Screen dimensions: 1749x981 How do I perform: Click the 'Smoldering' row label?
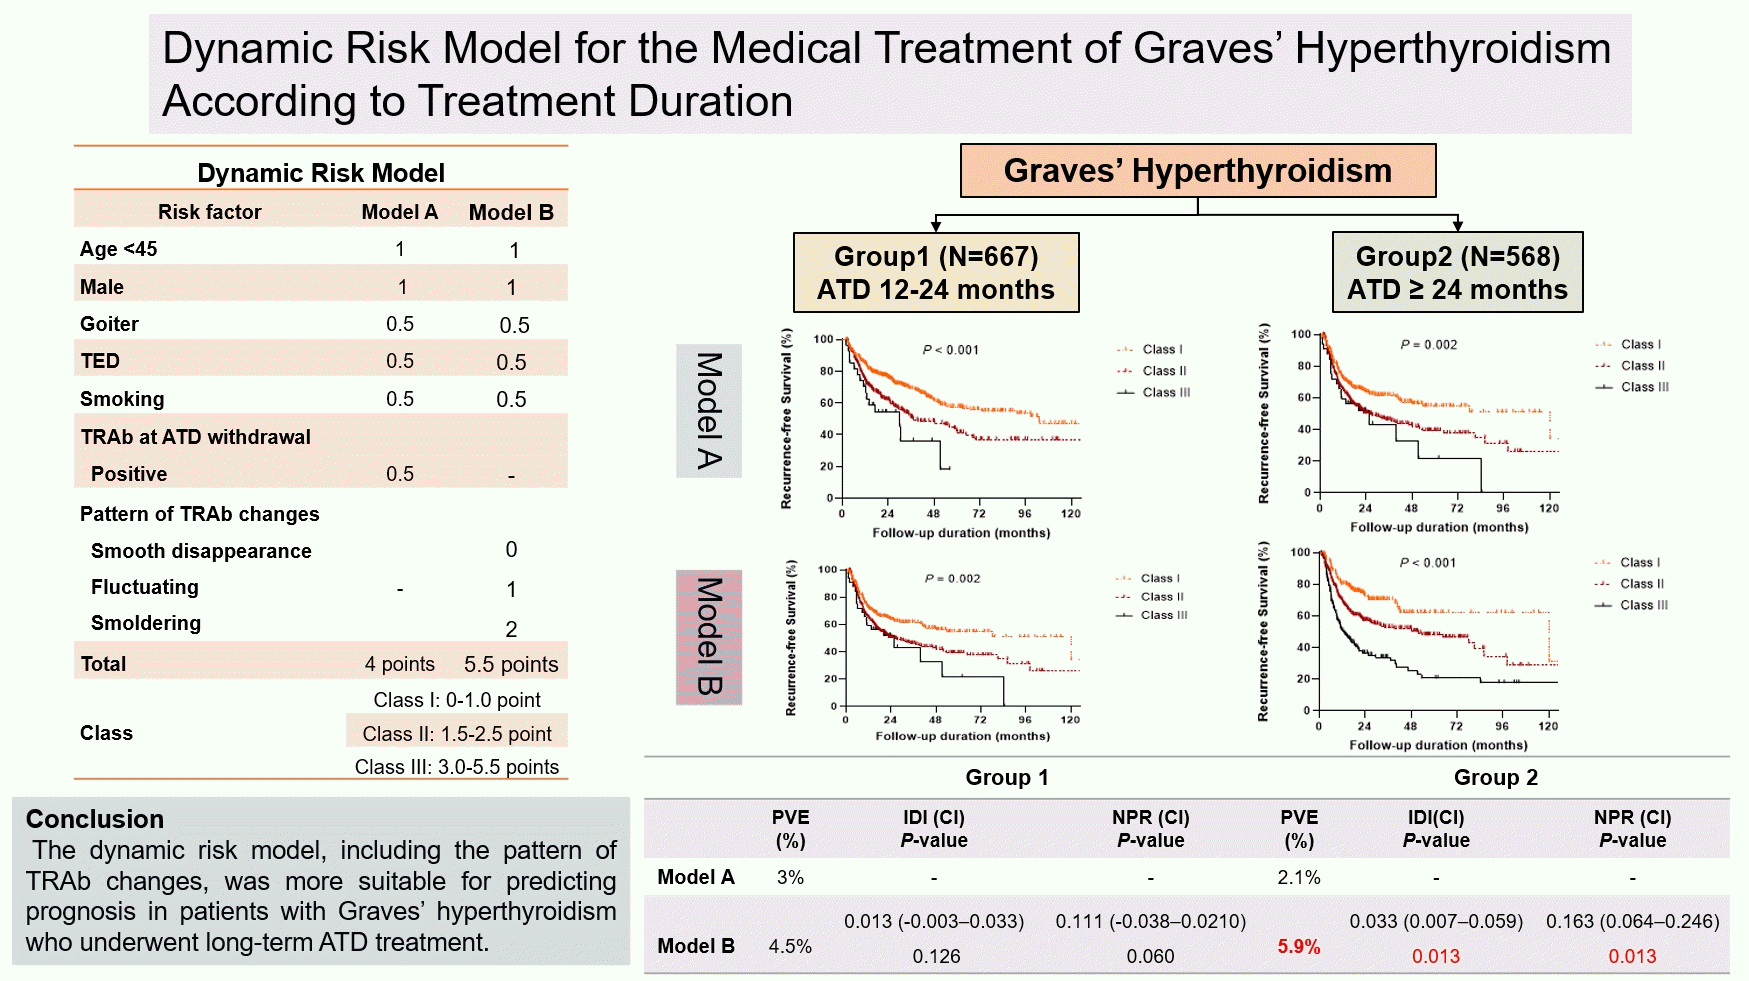146,623
